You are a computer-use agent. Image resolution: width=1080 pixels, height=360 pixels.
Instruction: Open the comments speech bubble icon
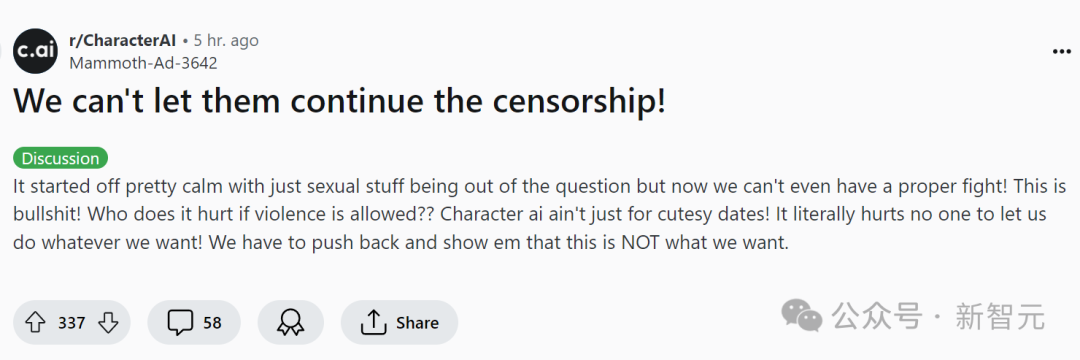(x=180, y=322)
